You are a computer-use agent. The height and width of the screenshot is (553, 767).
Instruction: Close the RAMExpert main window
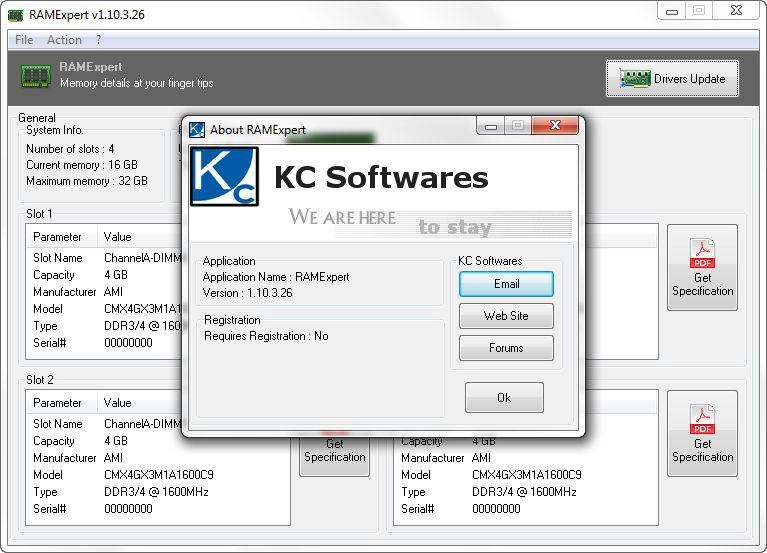tap(736, 10)
